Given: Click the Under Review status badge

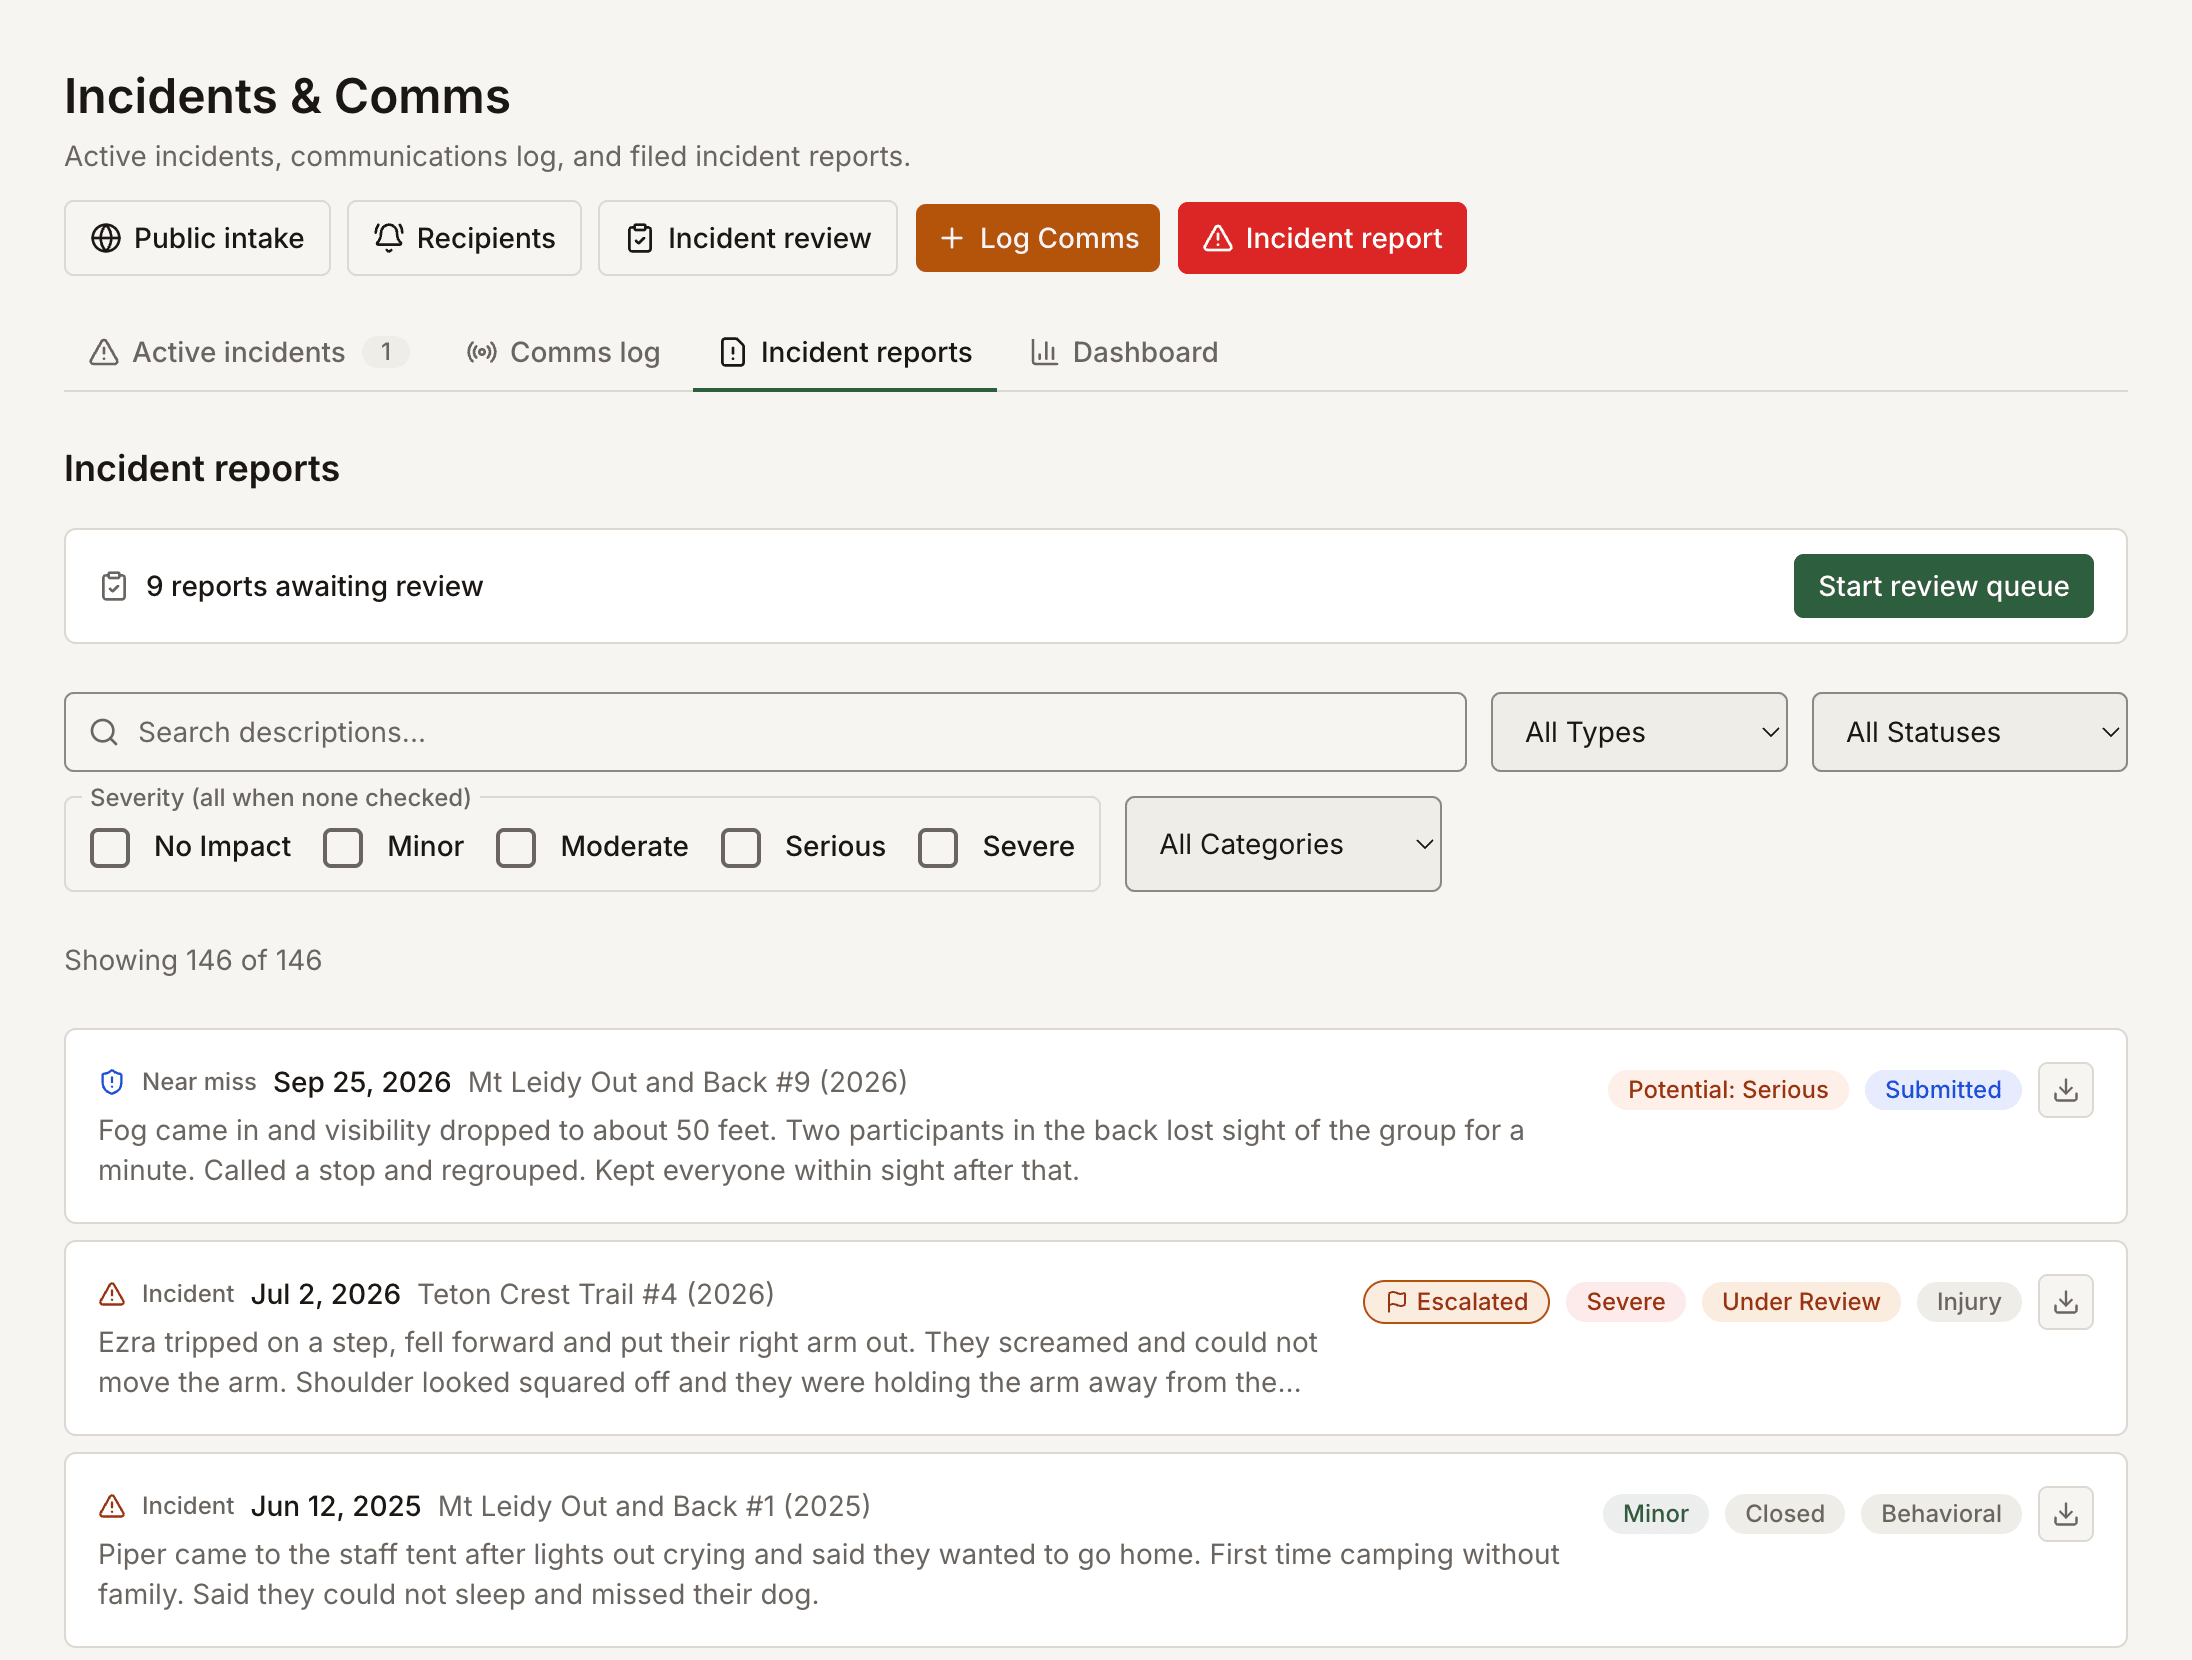Looking at the screenshot, I should tap(1801, 1302).
